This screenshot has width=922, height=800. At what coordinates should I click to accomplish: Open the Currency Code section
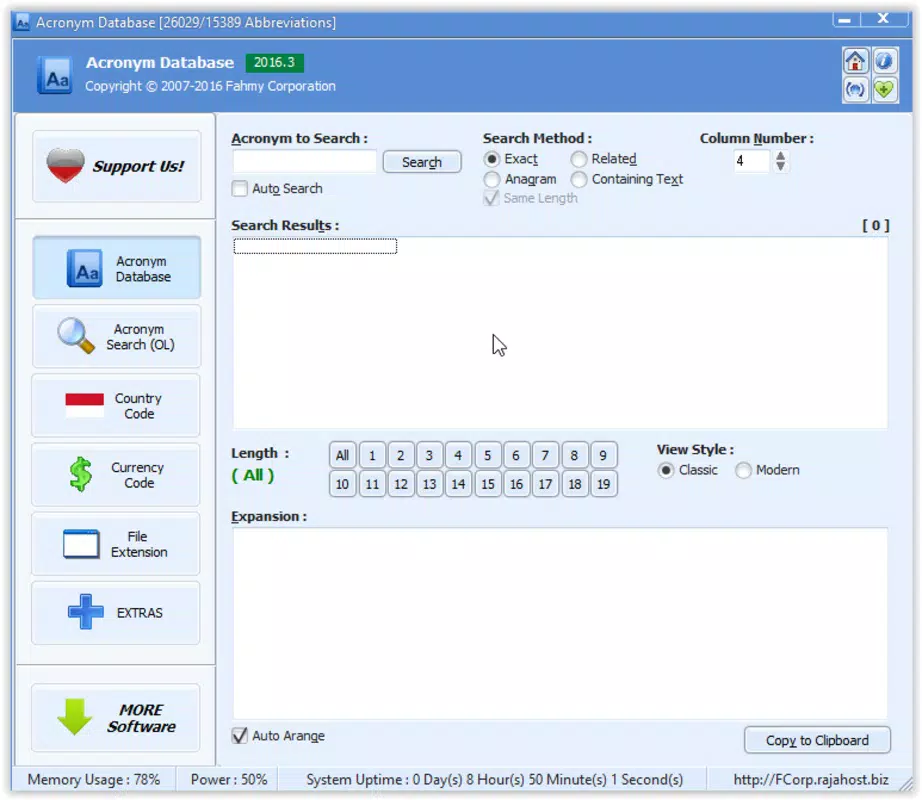(116, 475)
